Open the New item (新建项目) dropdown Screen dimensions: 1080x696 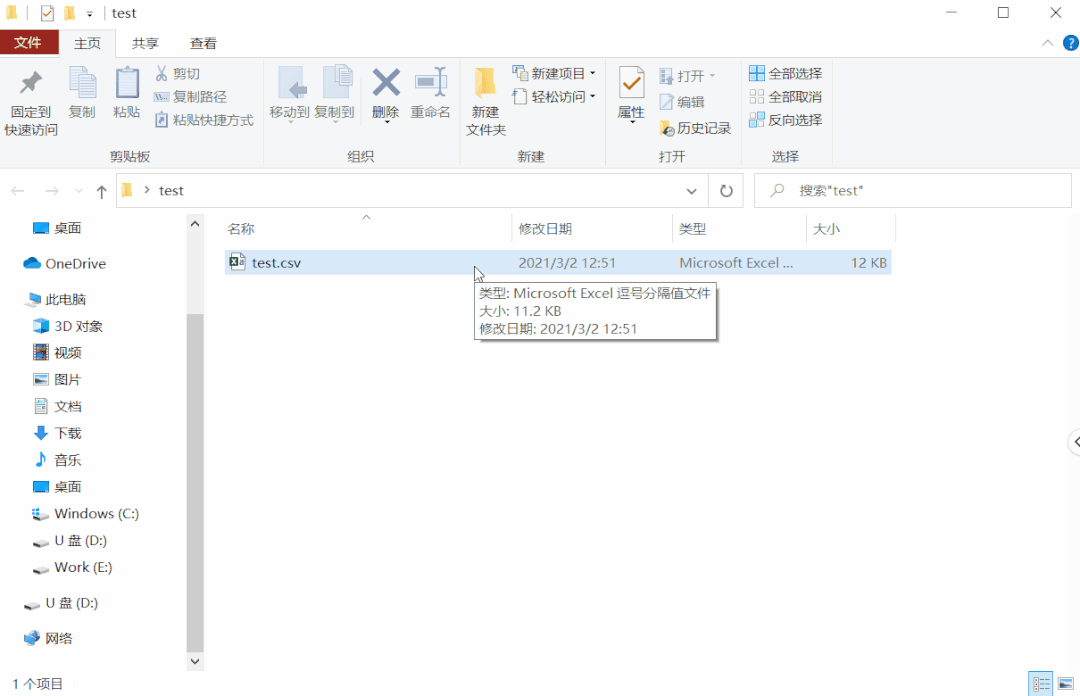click(554, 73)
